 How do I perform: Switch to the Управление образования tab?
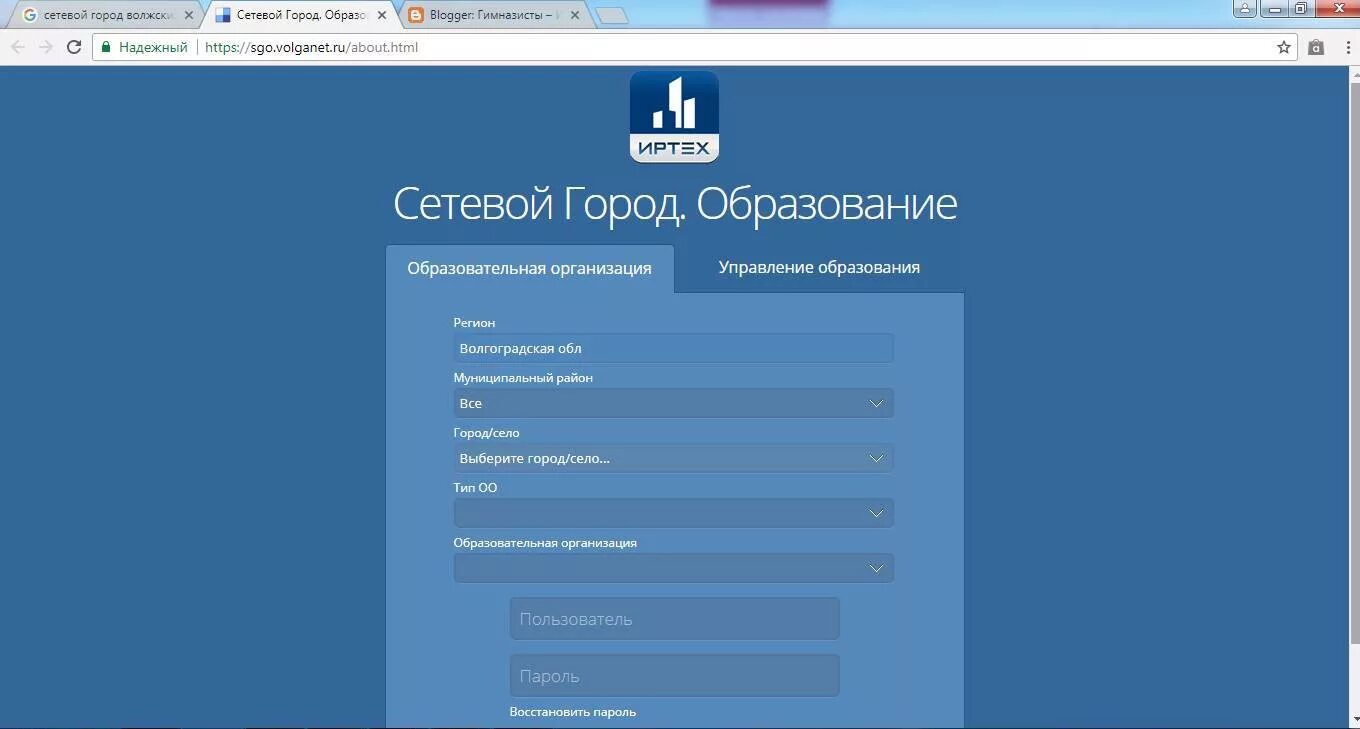pyautogui.click(x=819, y=267)
